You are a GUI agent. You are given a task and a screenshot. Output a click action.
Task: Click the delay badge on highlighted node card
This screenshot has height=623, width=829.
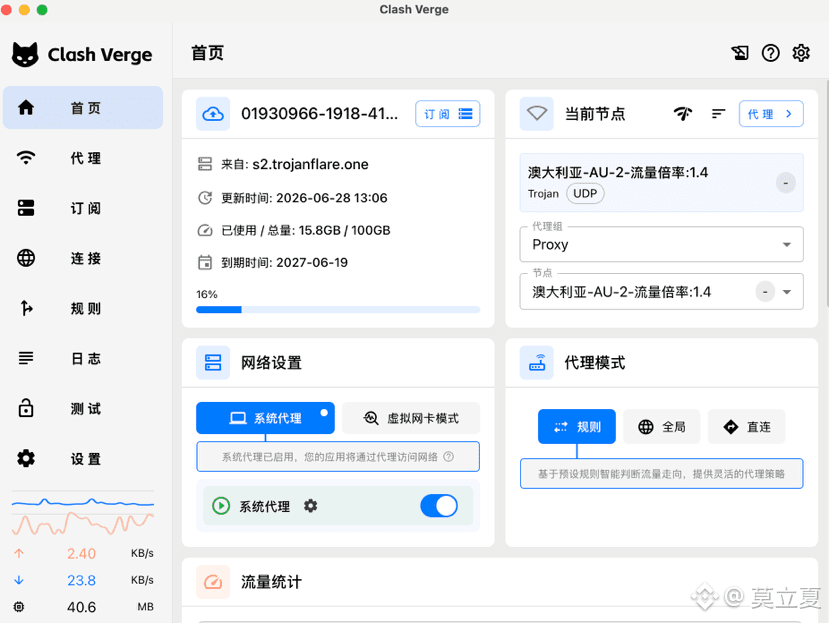tap(786, 183)
